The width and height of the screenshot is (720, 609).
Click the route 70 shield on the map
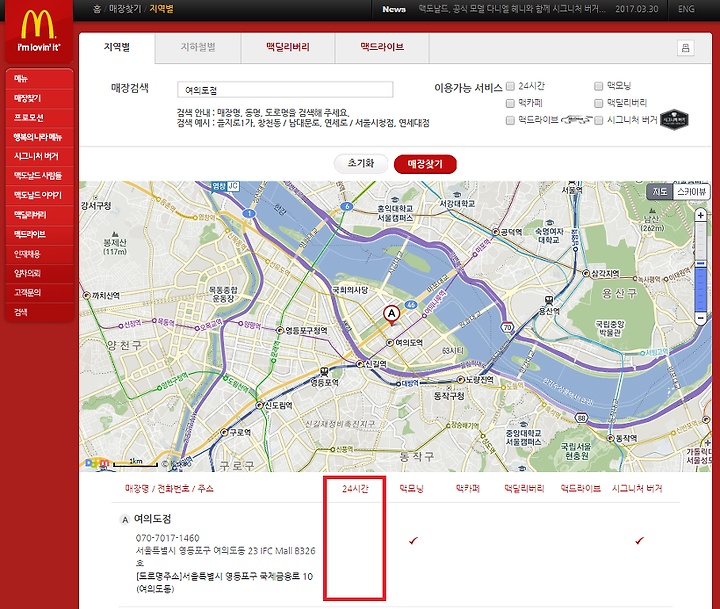point(507,327)
